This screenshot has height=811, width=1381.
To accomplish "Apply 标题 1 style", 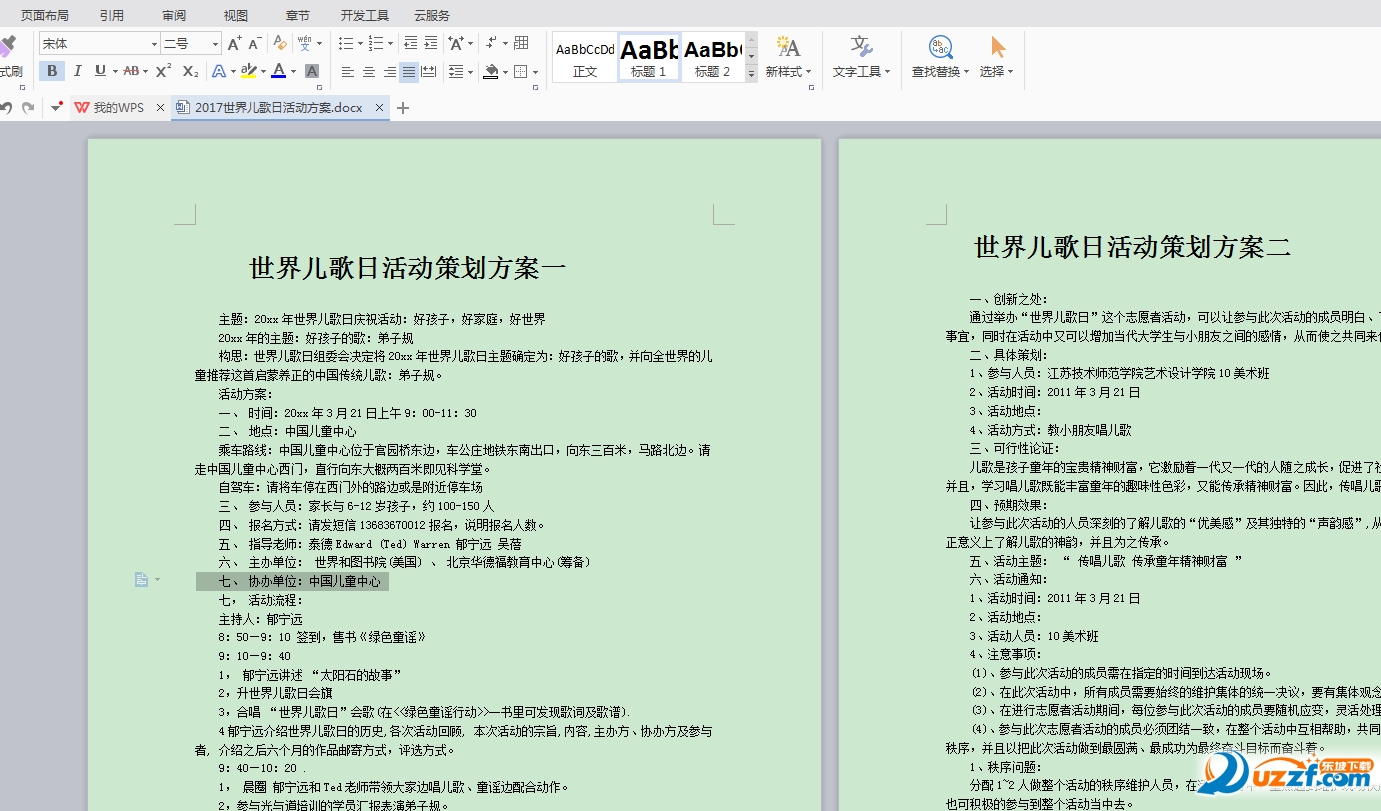I will click(649, 57).
